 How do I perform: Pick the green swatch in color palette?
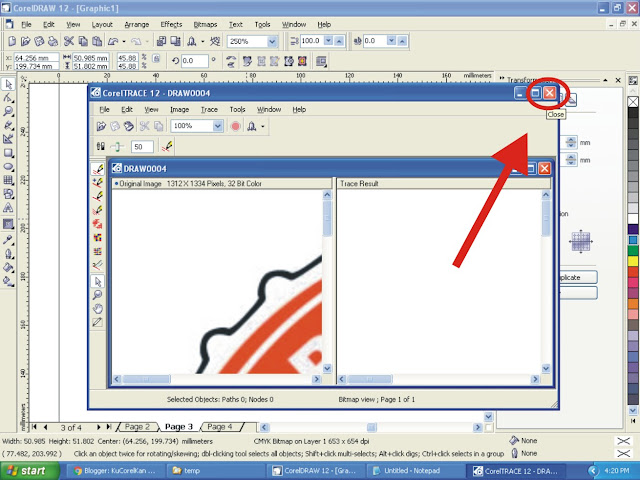coord(633,251)
